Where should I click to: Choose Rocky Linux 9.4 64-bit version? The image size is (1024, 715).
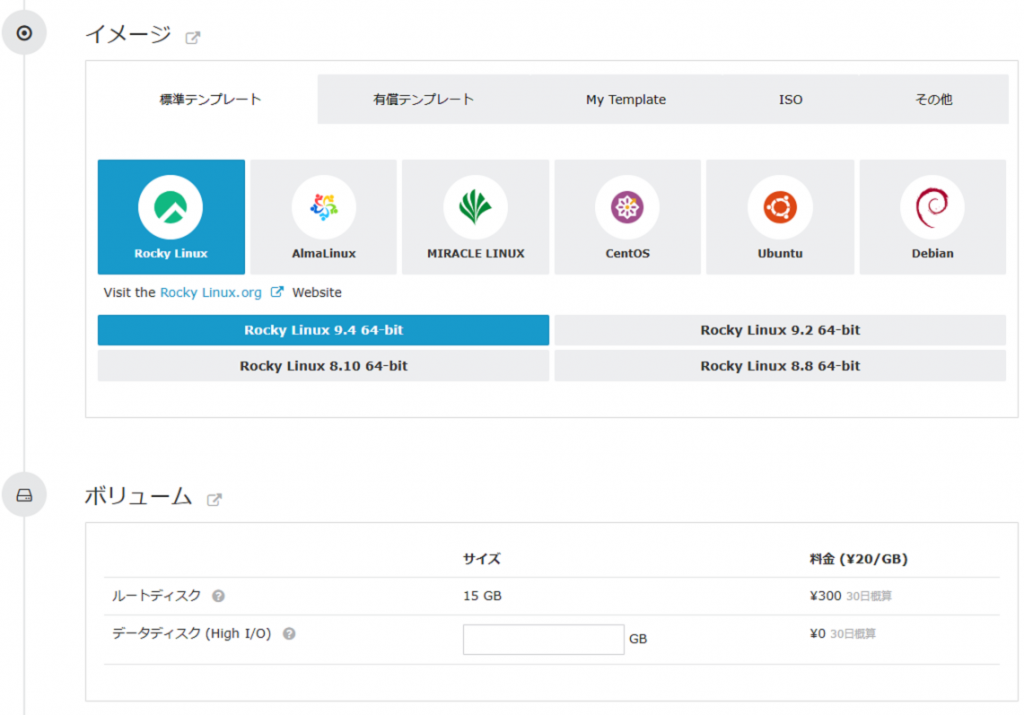pos(323,330)
